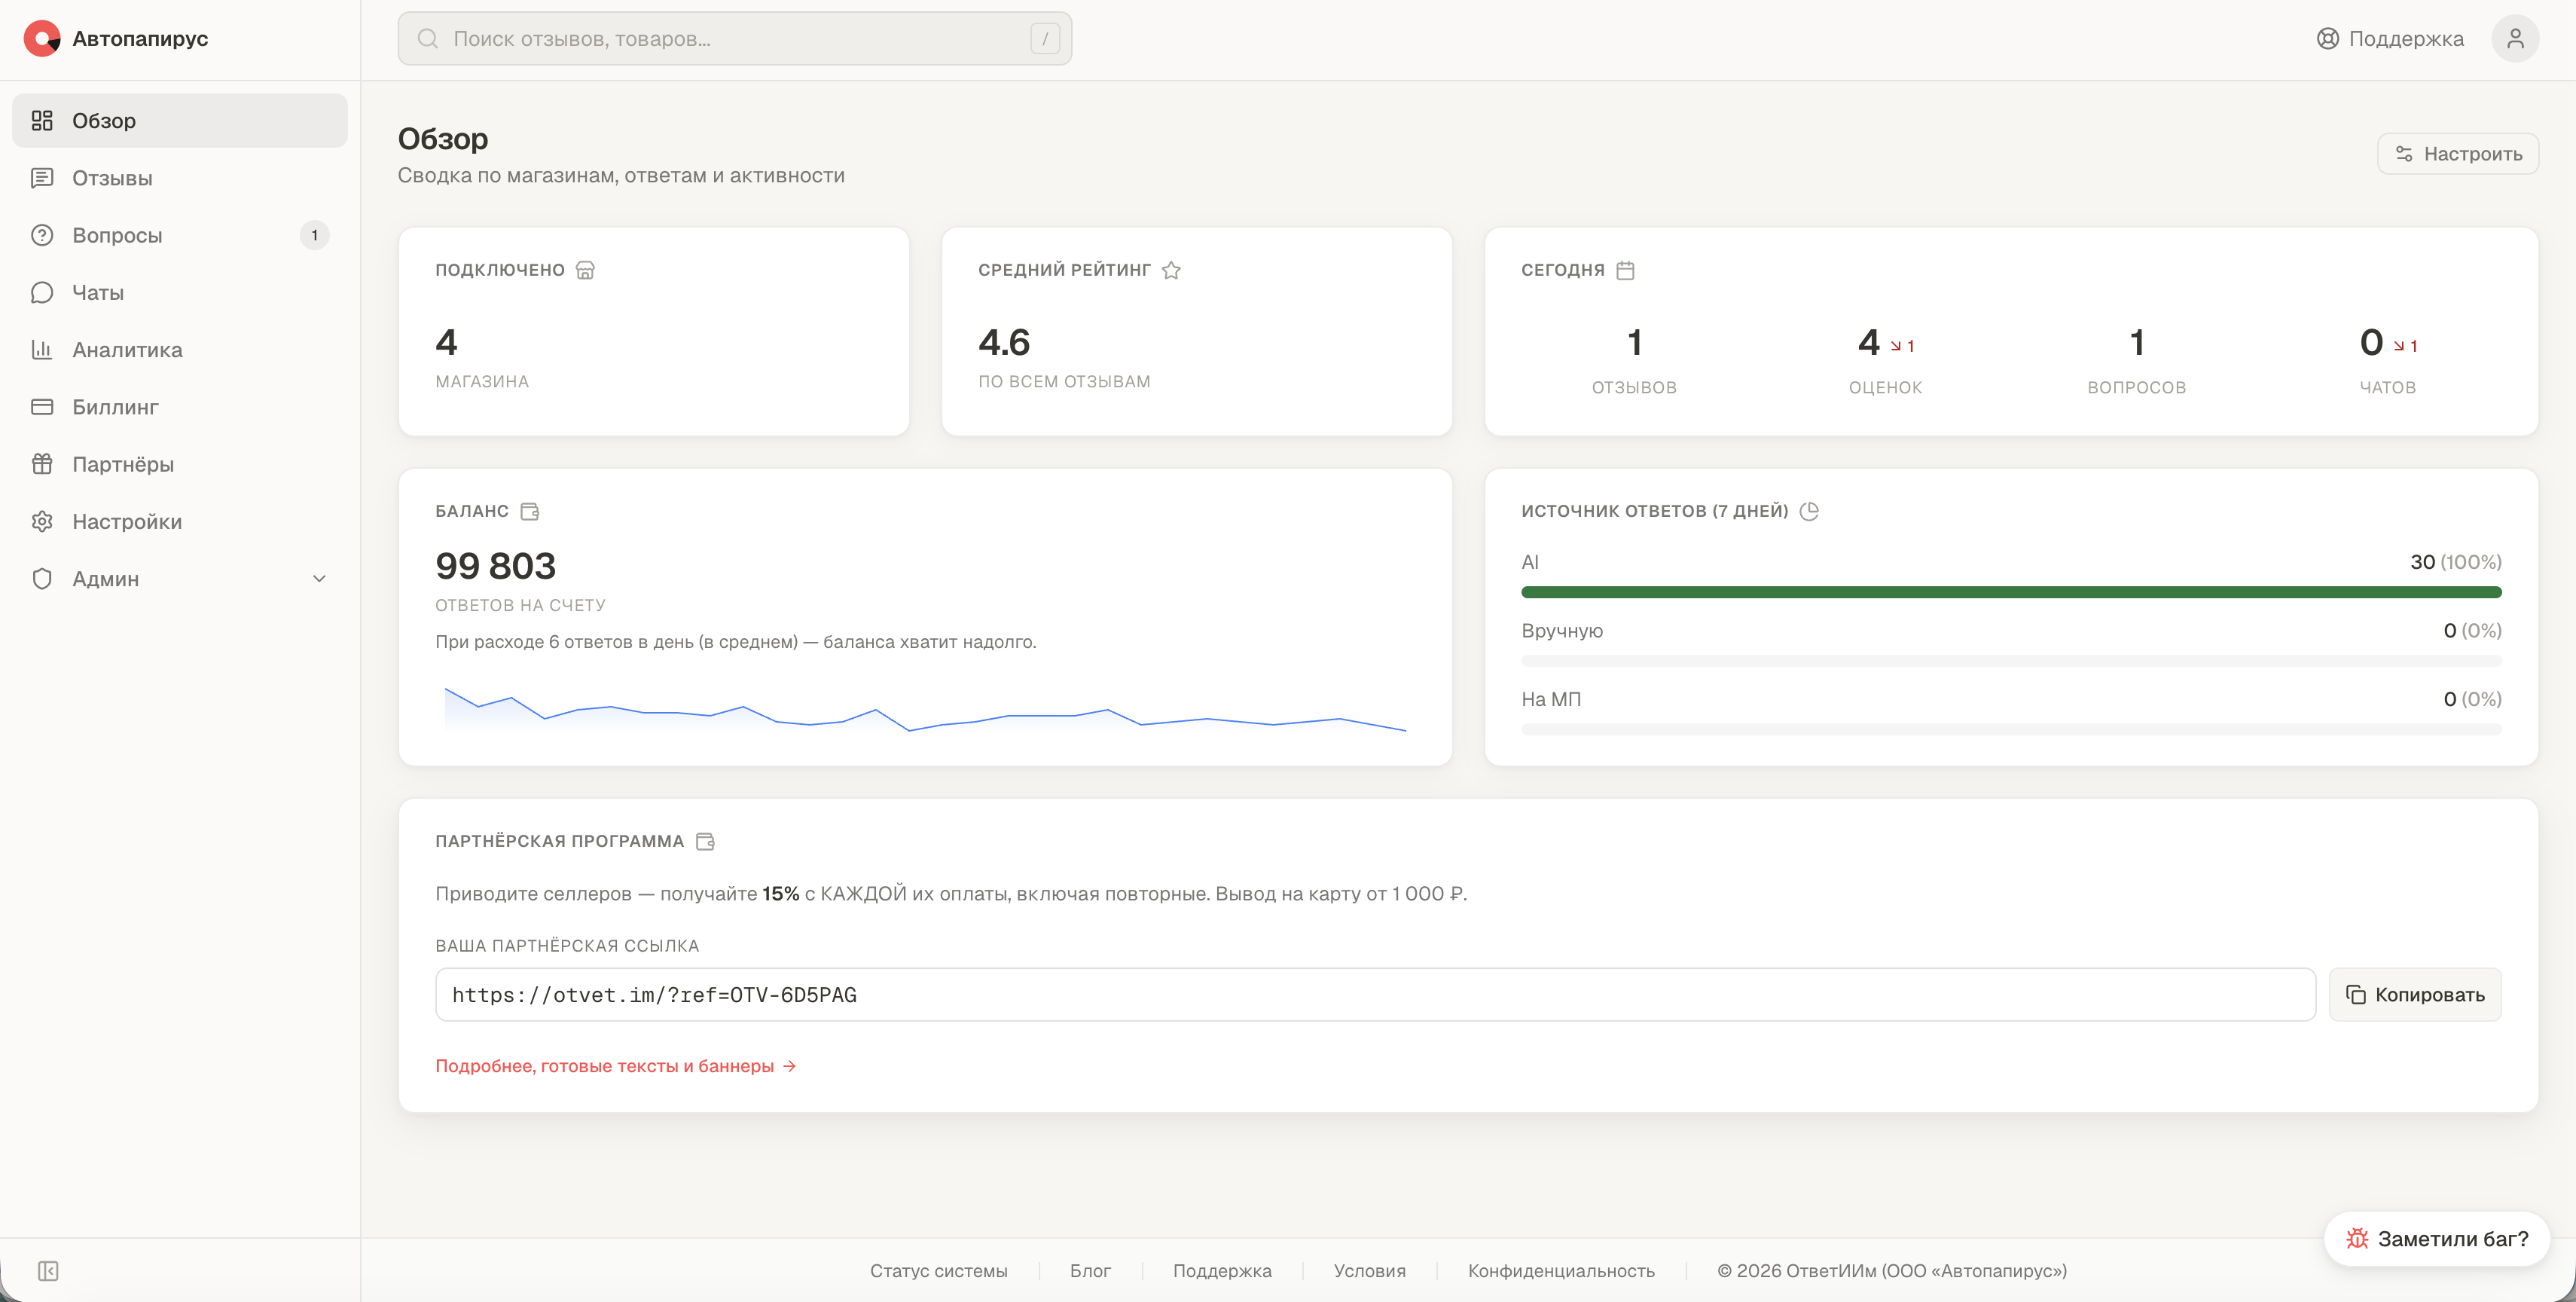
Task: Click the pie chart icon by Источник ответов
Action: pyautogui.click(x=1809, y=511)
